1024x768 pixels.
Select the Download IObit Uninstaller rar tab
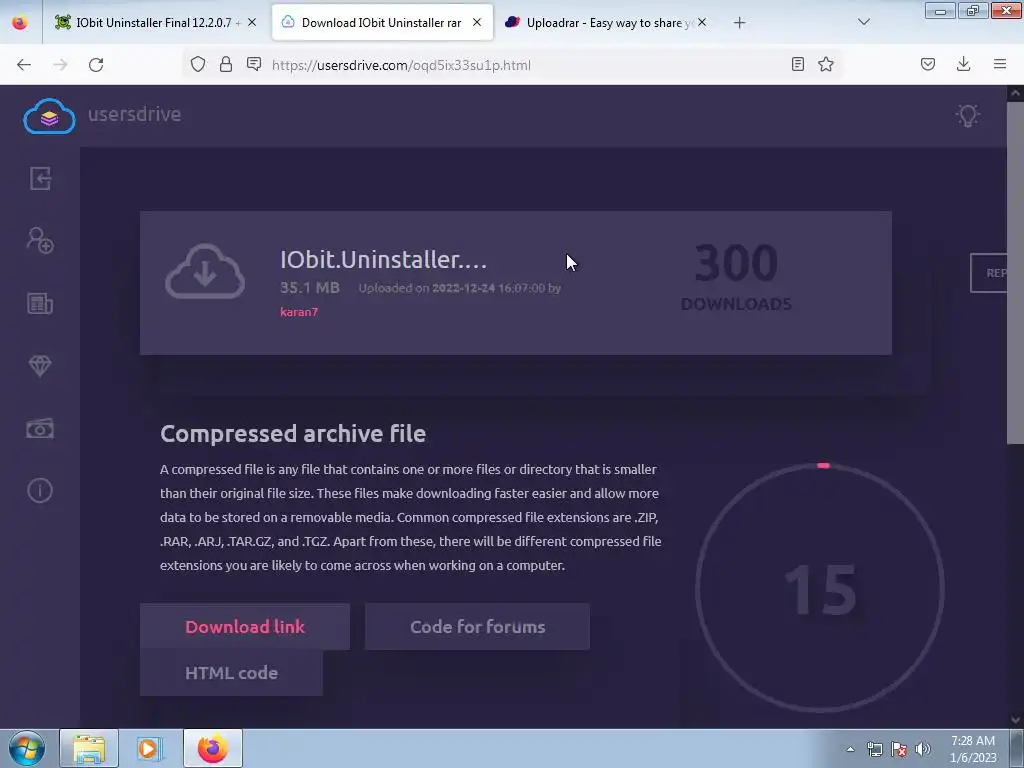point(382,23)
